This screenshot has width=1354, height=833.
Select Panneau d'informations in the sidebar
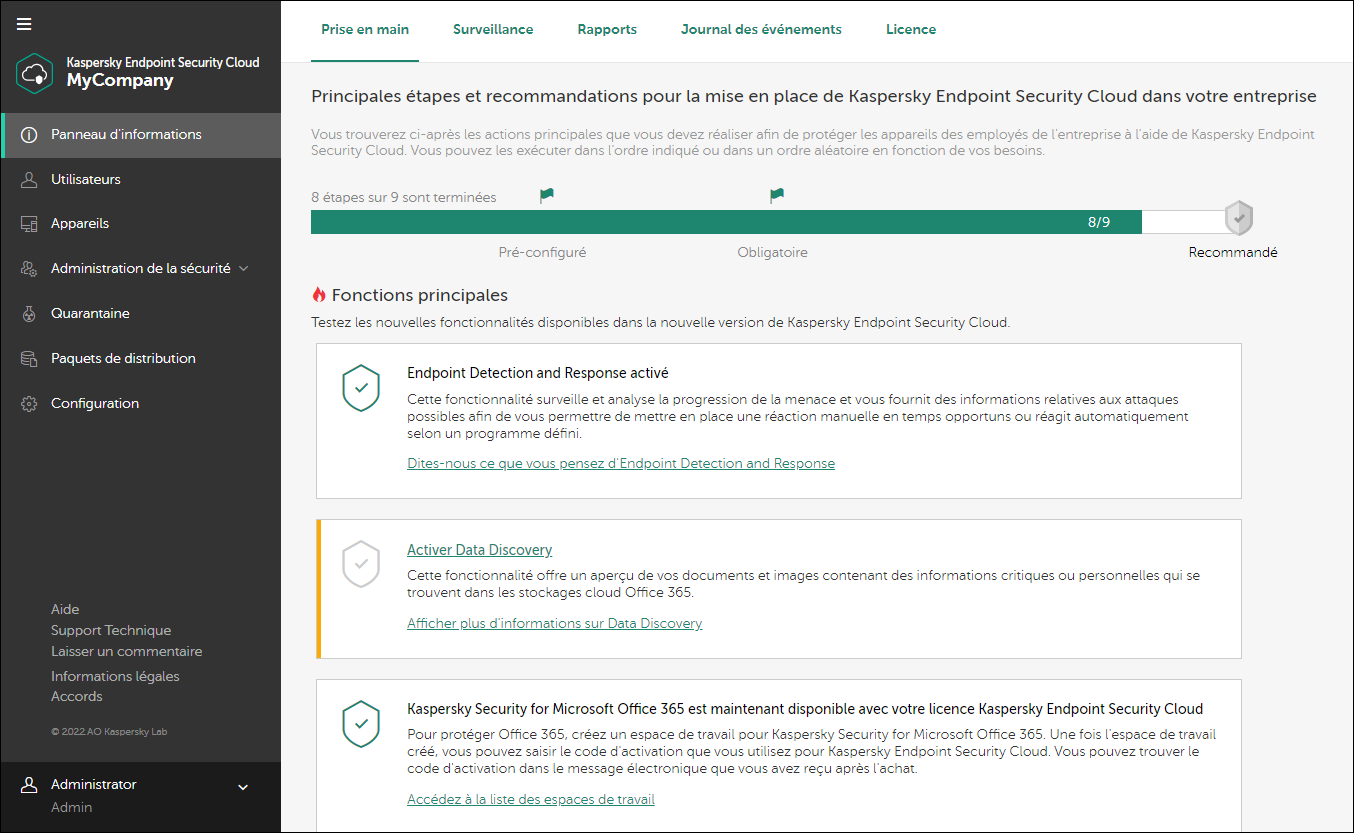click(x=140, y=135)
